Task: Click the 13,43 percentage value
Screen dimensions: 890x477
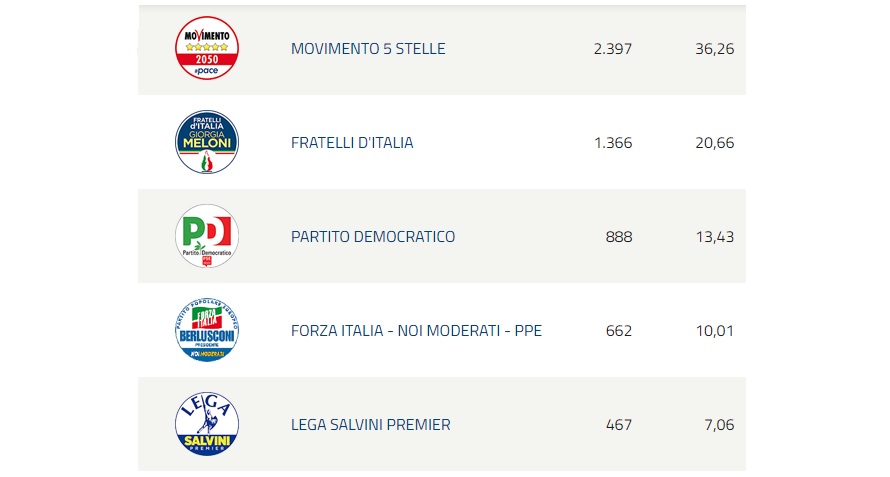Action: coord(715,237)
